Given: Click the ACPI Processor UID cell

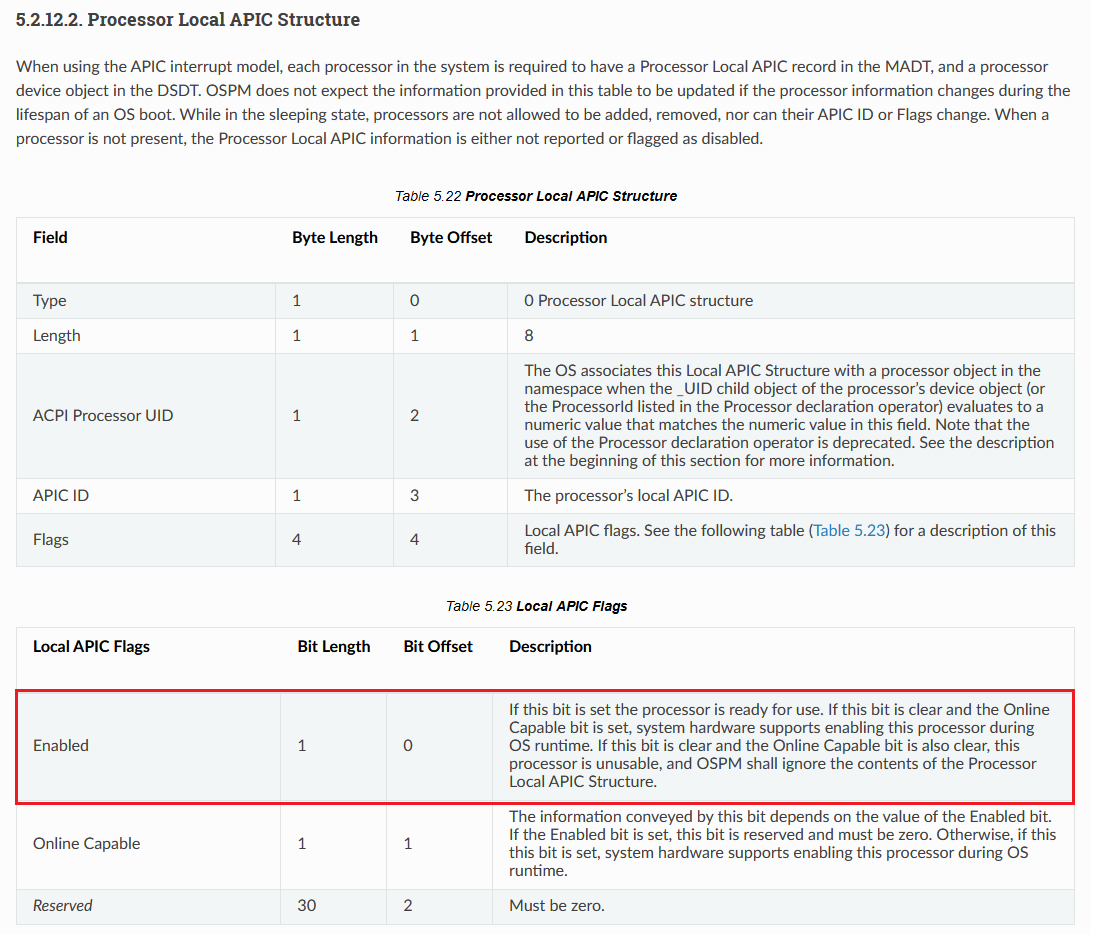Looking at the screenshot, I should [103, 416].
